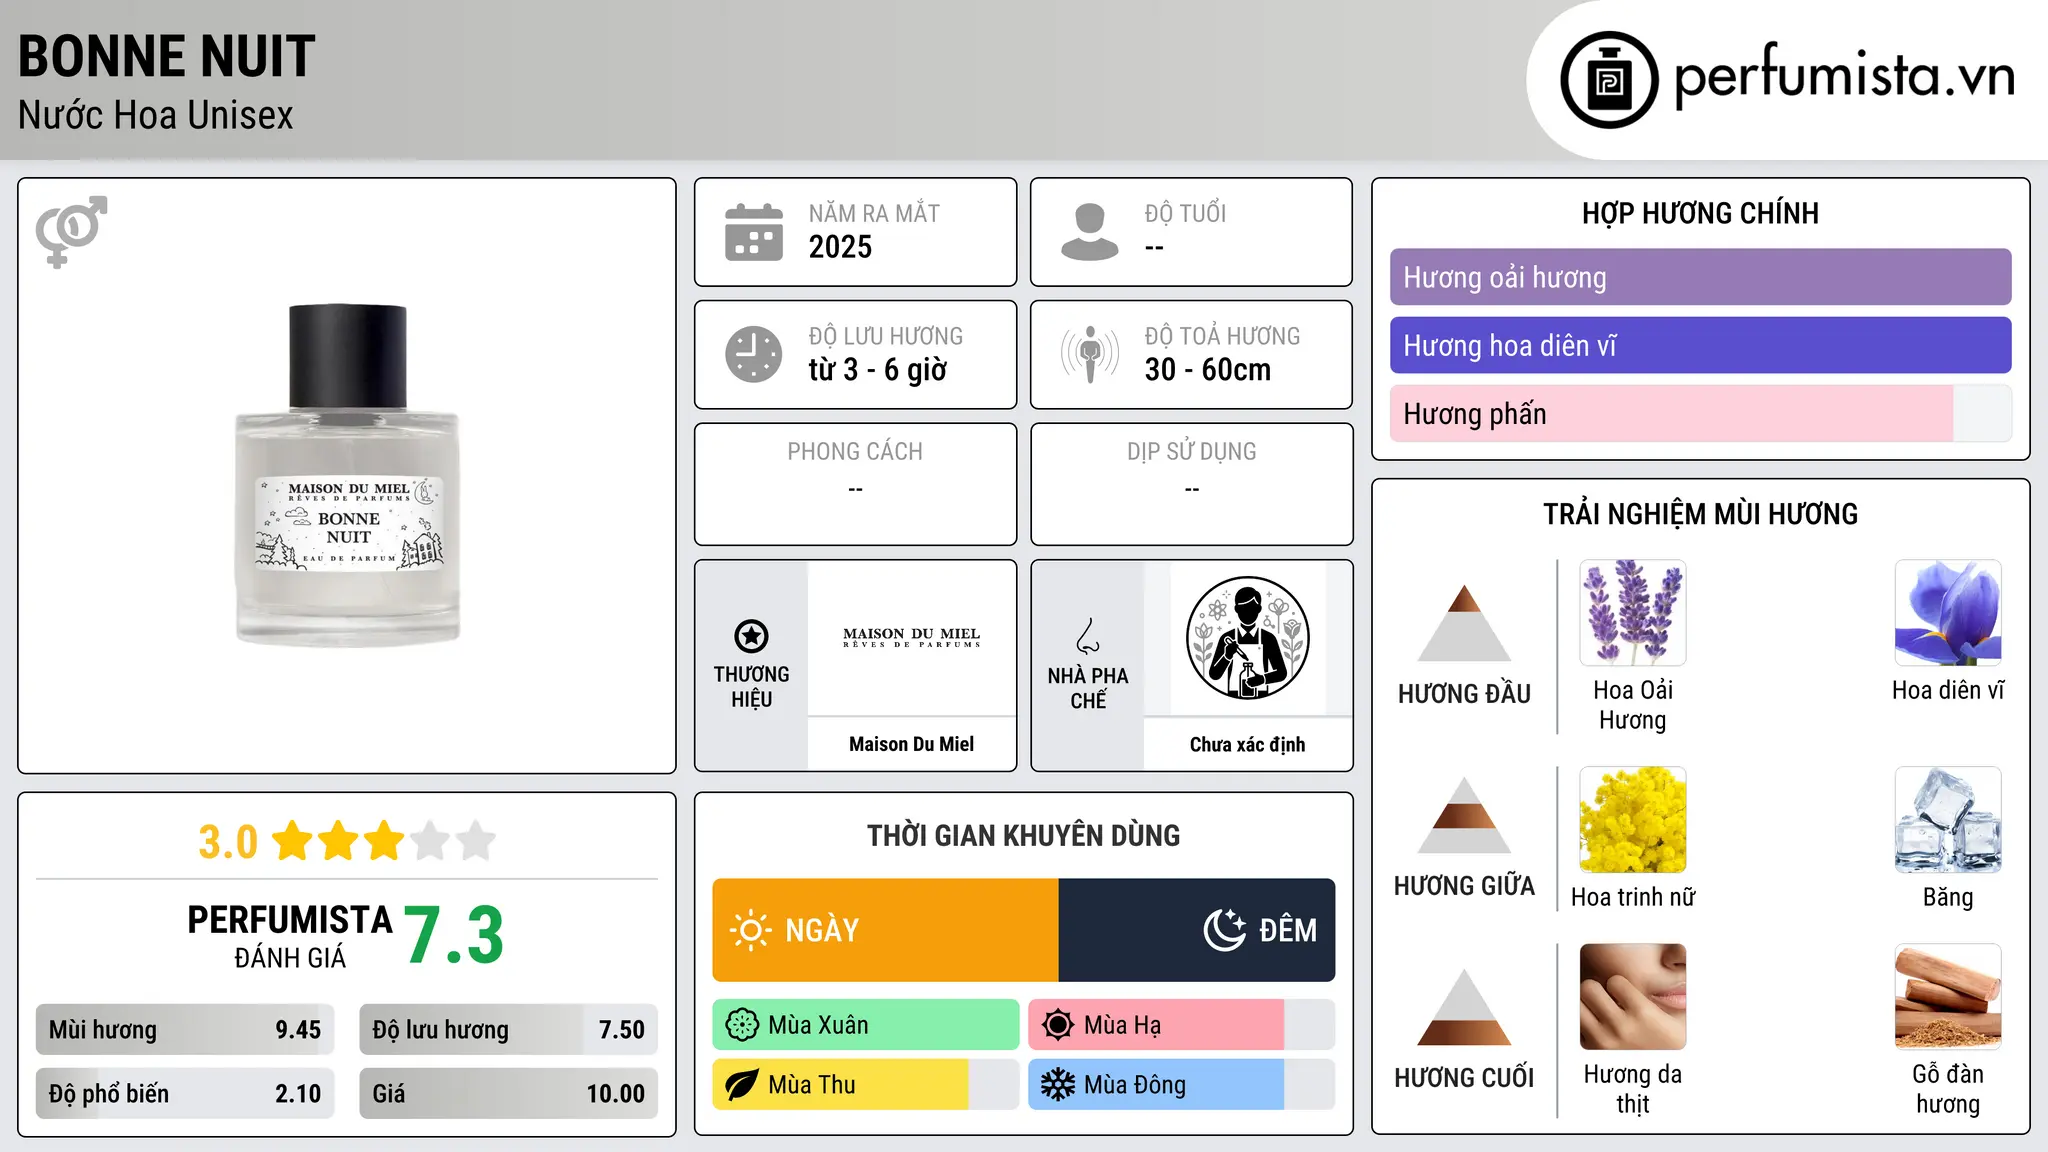The width and height of the screenshot is (2048, 1152).
Task: Click the TRẢI NGHIỆM MÙI HƯƠNG heading
Action: [1701, 514]
